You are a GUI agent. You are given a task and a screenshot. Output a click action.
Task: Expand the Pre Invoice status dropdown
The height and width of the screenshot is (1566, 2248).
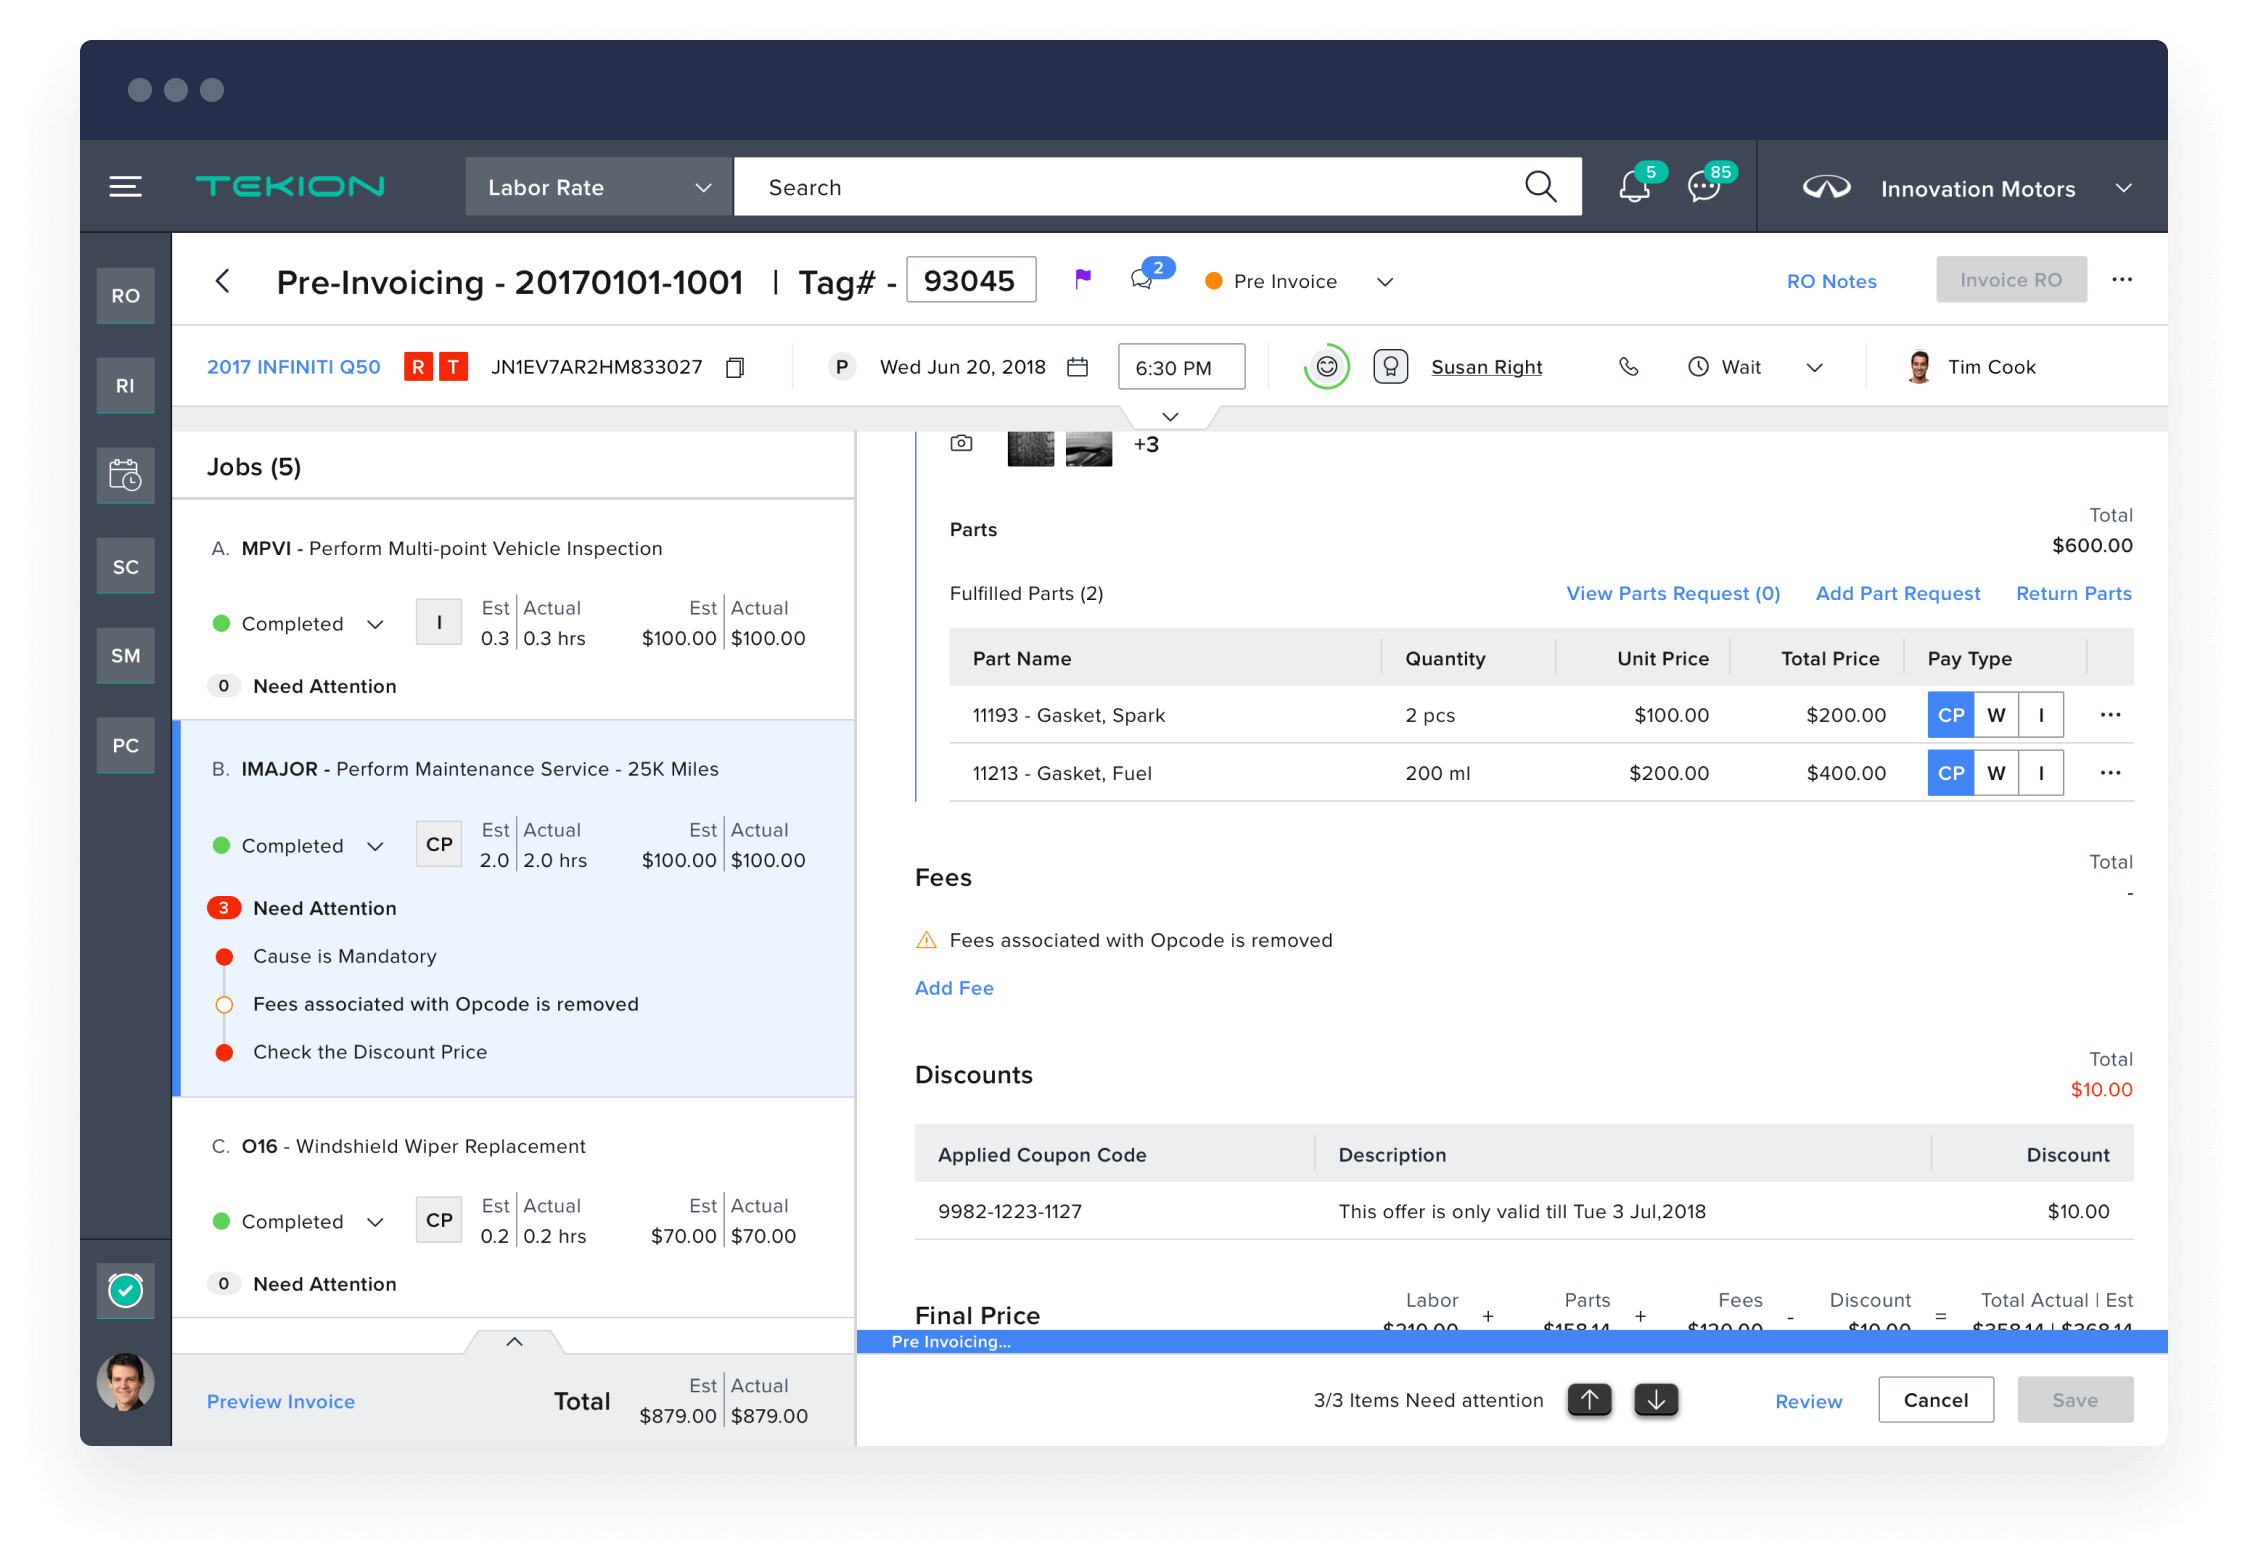point(1384,281)
